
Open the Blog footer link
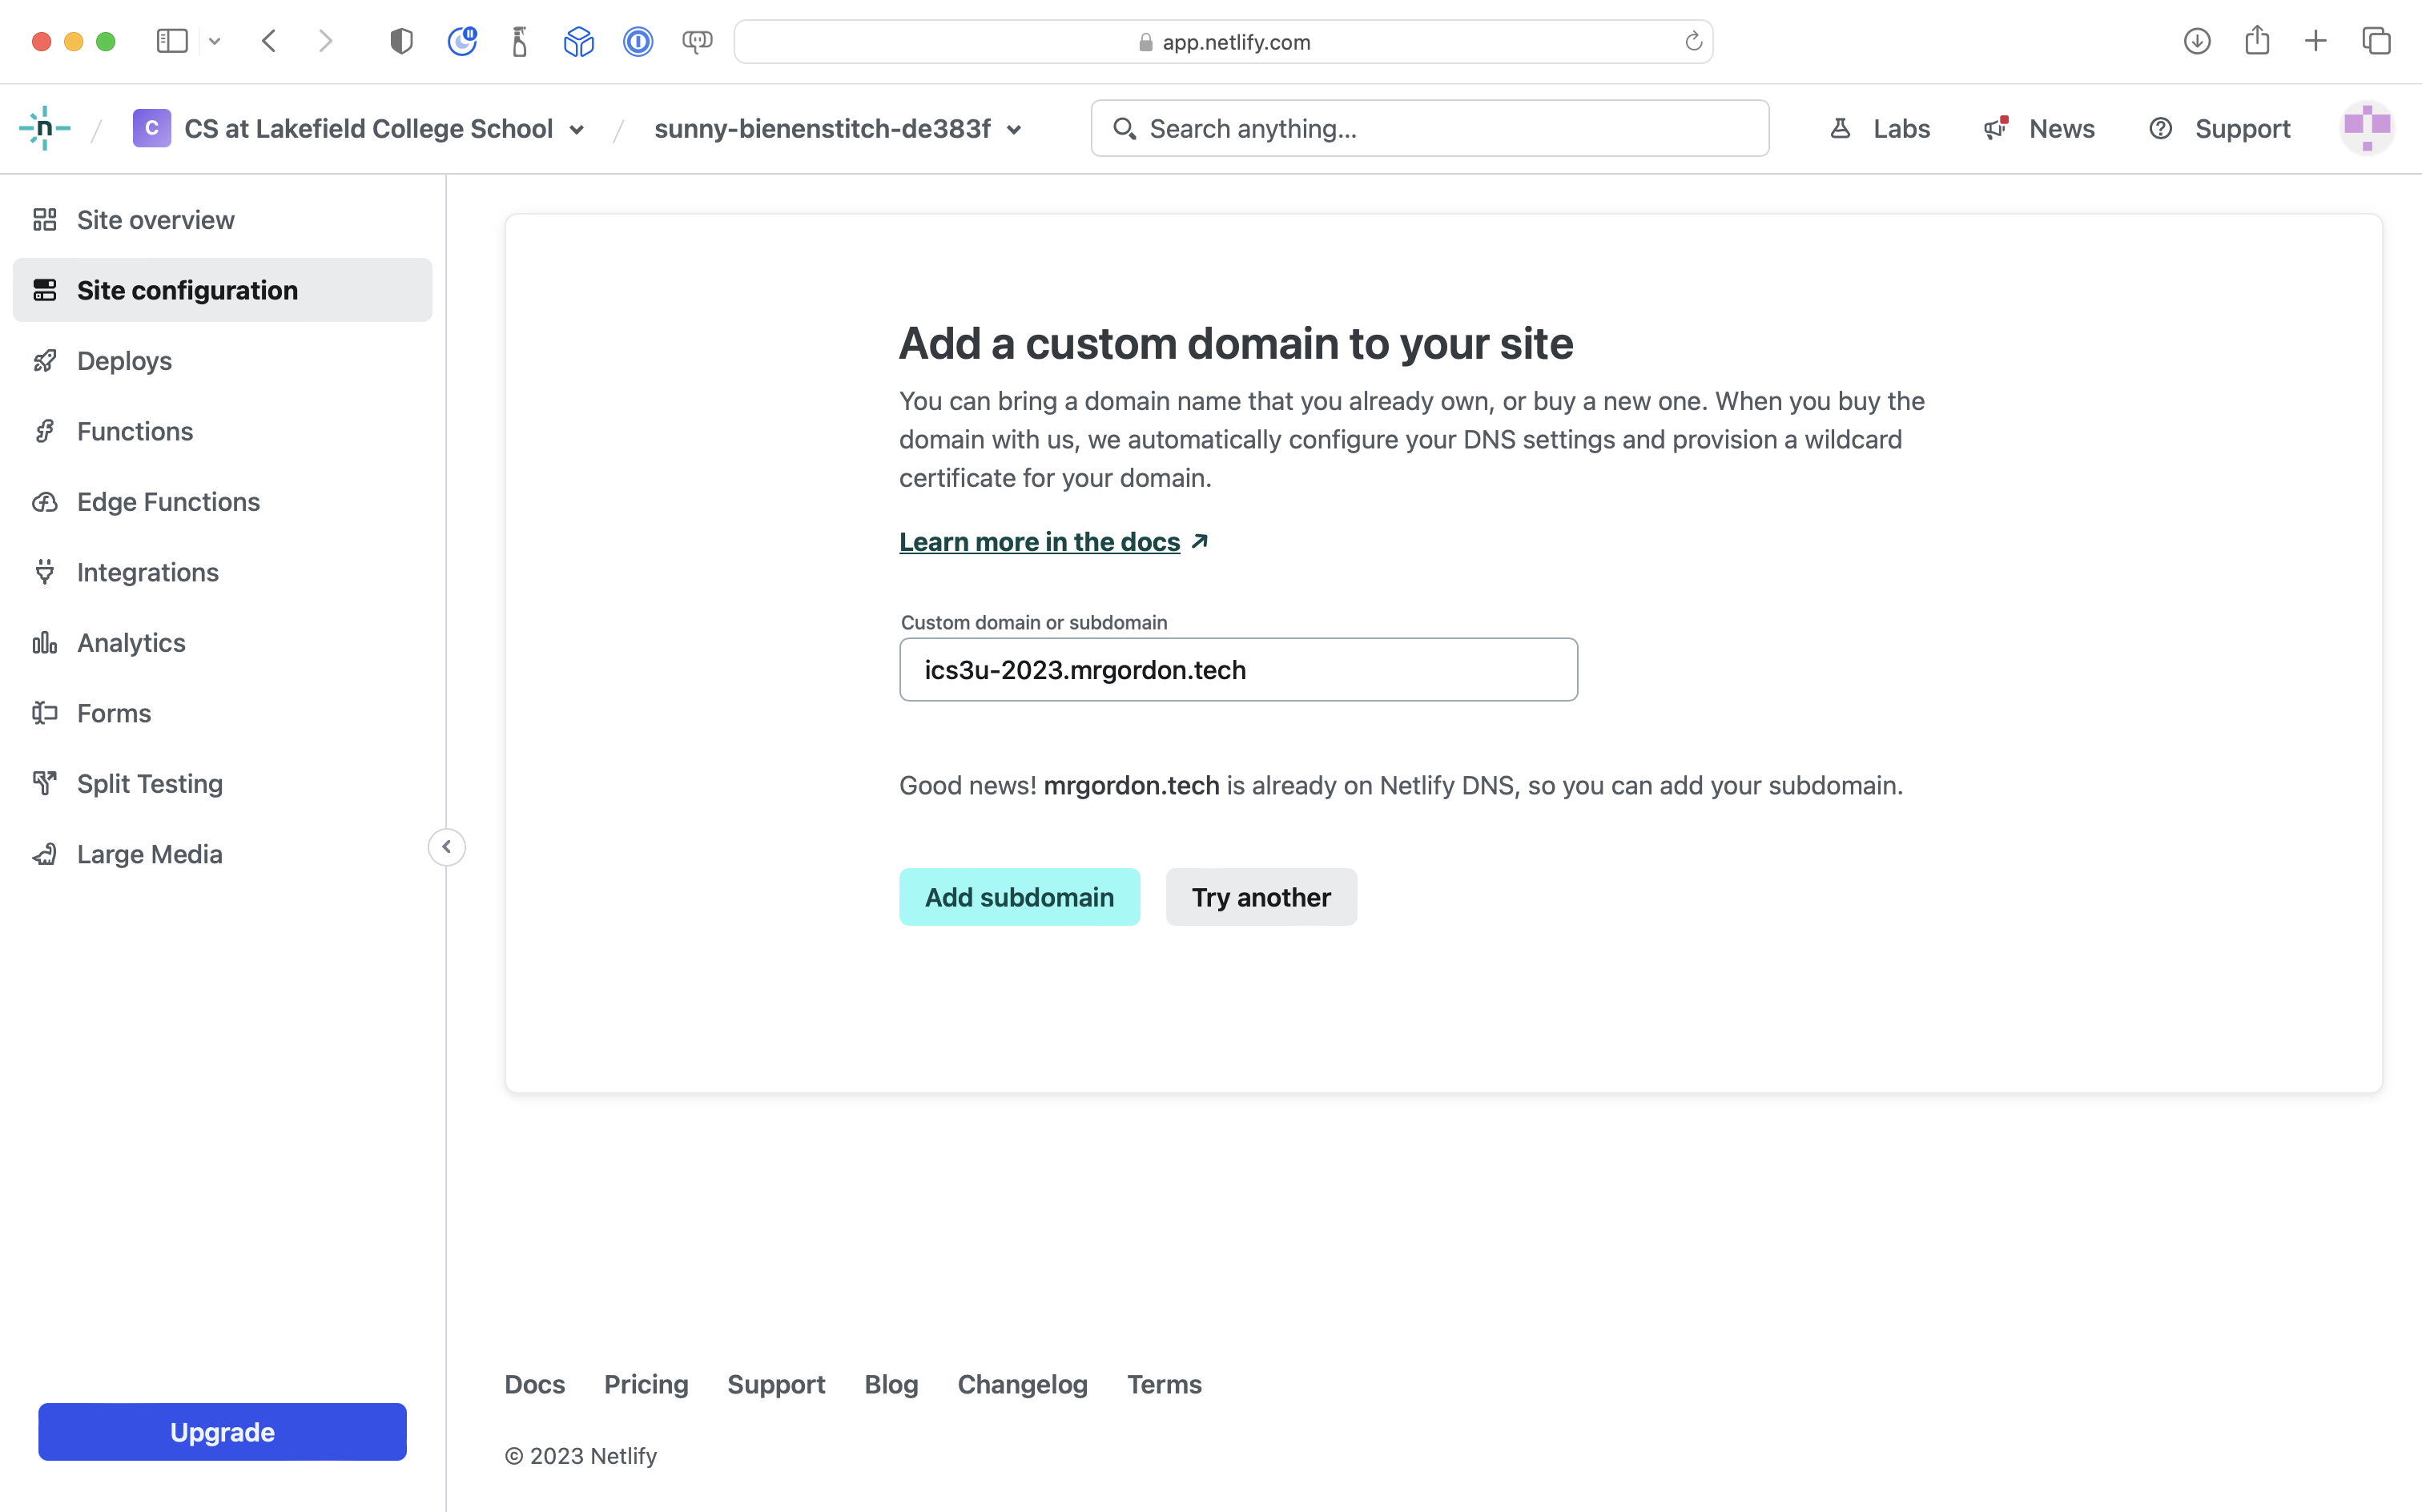pyautogui.click(x=891, y=1384)
